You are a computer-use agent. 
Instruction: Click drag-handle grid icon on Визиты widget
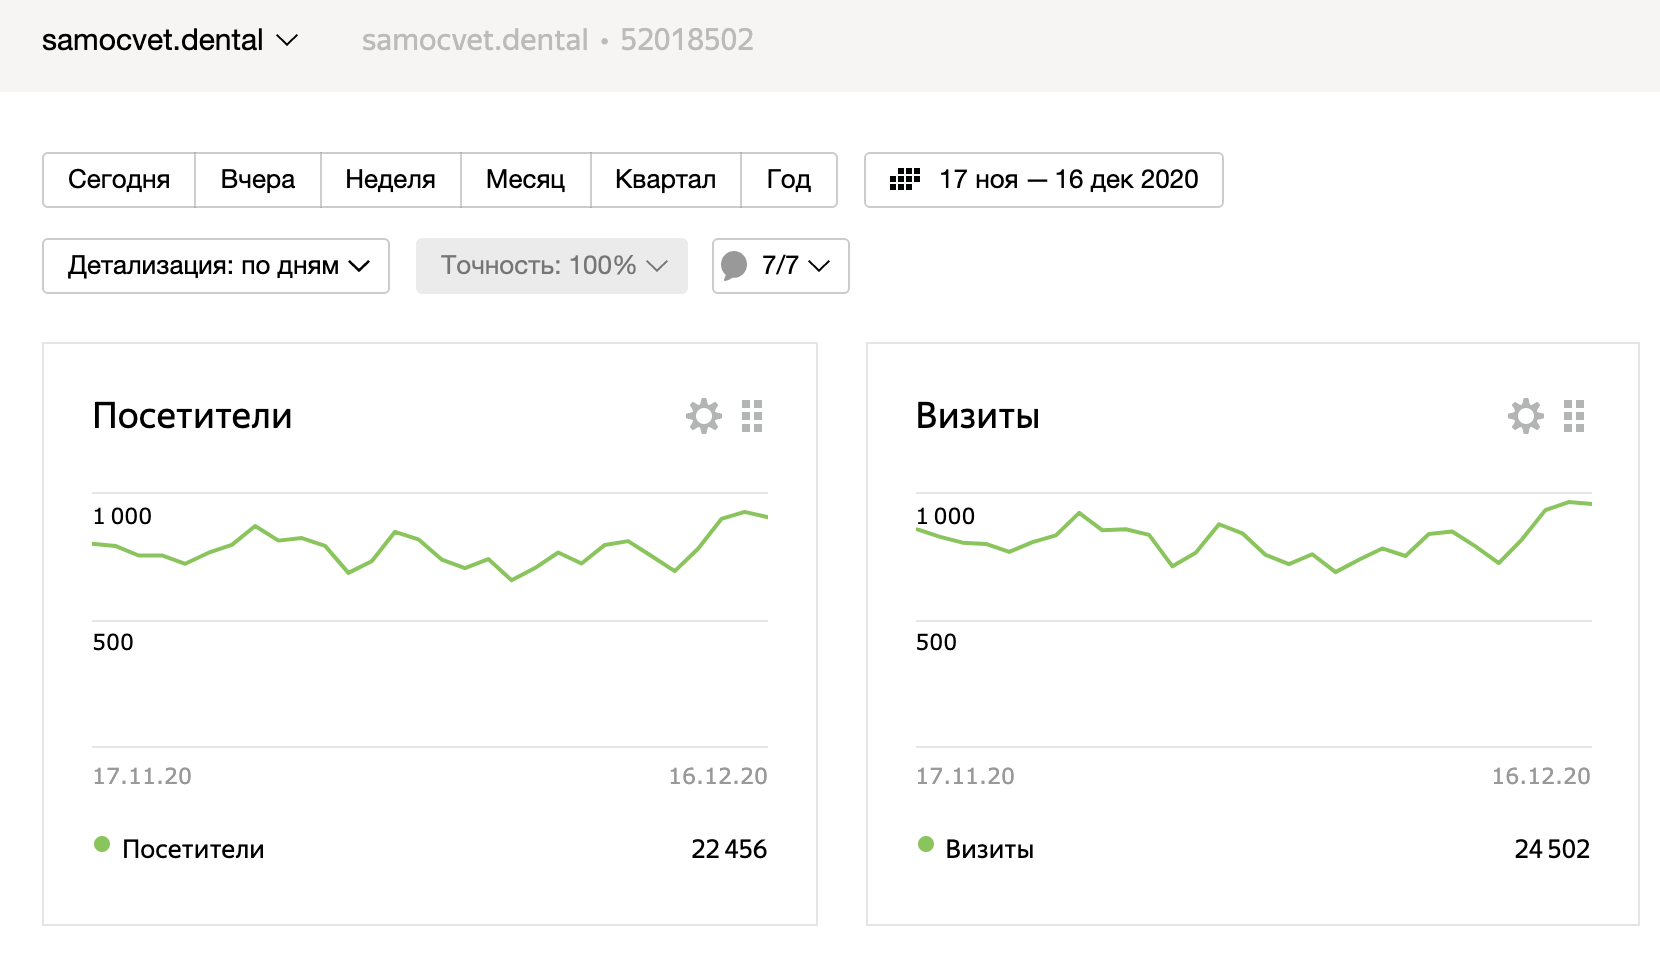coord(1574,416)
